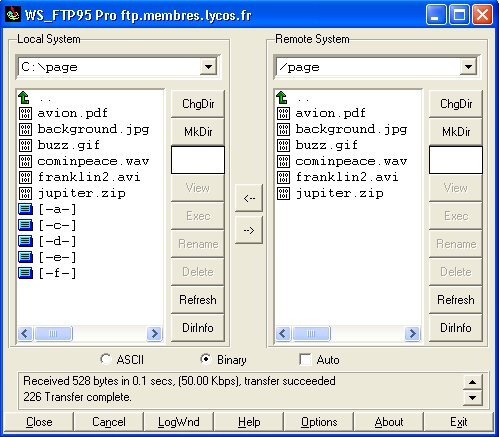The height and width of the screenshot is (437, 499).
Task: Click the file icon of local jupiter.zip
Action: (x=25, y=193)
